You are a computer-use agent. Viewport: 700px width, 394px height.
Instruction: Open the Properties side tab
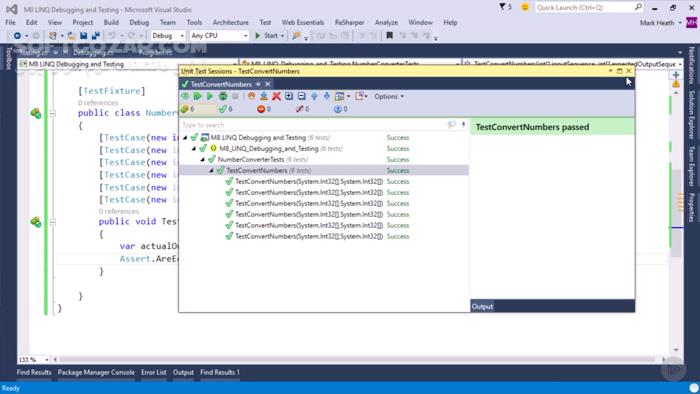coord(691,207)
